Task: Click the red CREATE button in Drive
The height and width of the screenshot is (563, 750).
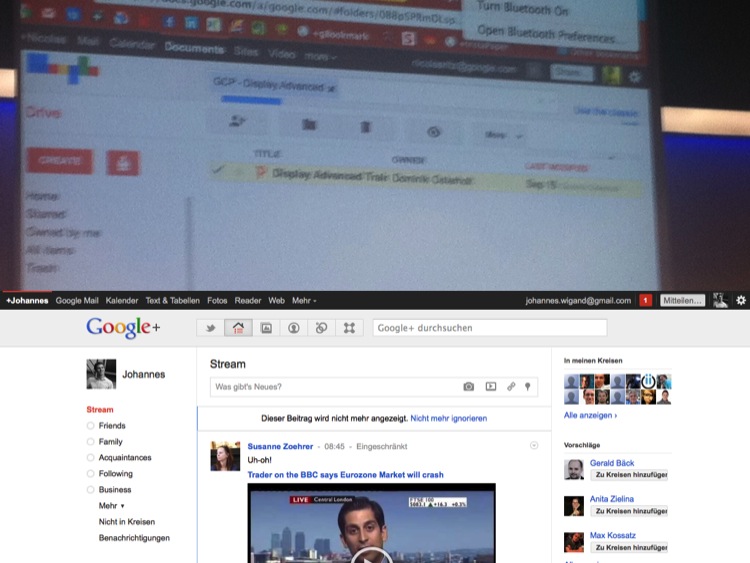Action: point(60,160)
